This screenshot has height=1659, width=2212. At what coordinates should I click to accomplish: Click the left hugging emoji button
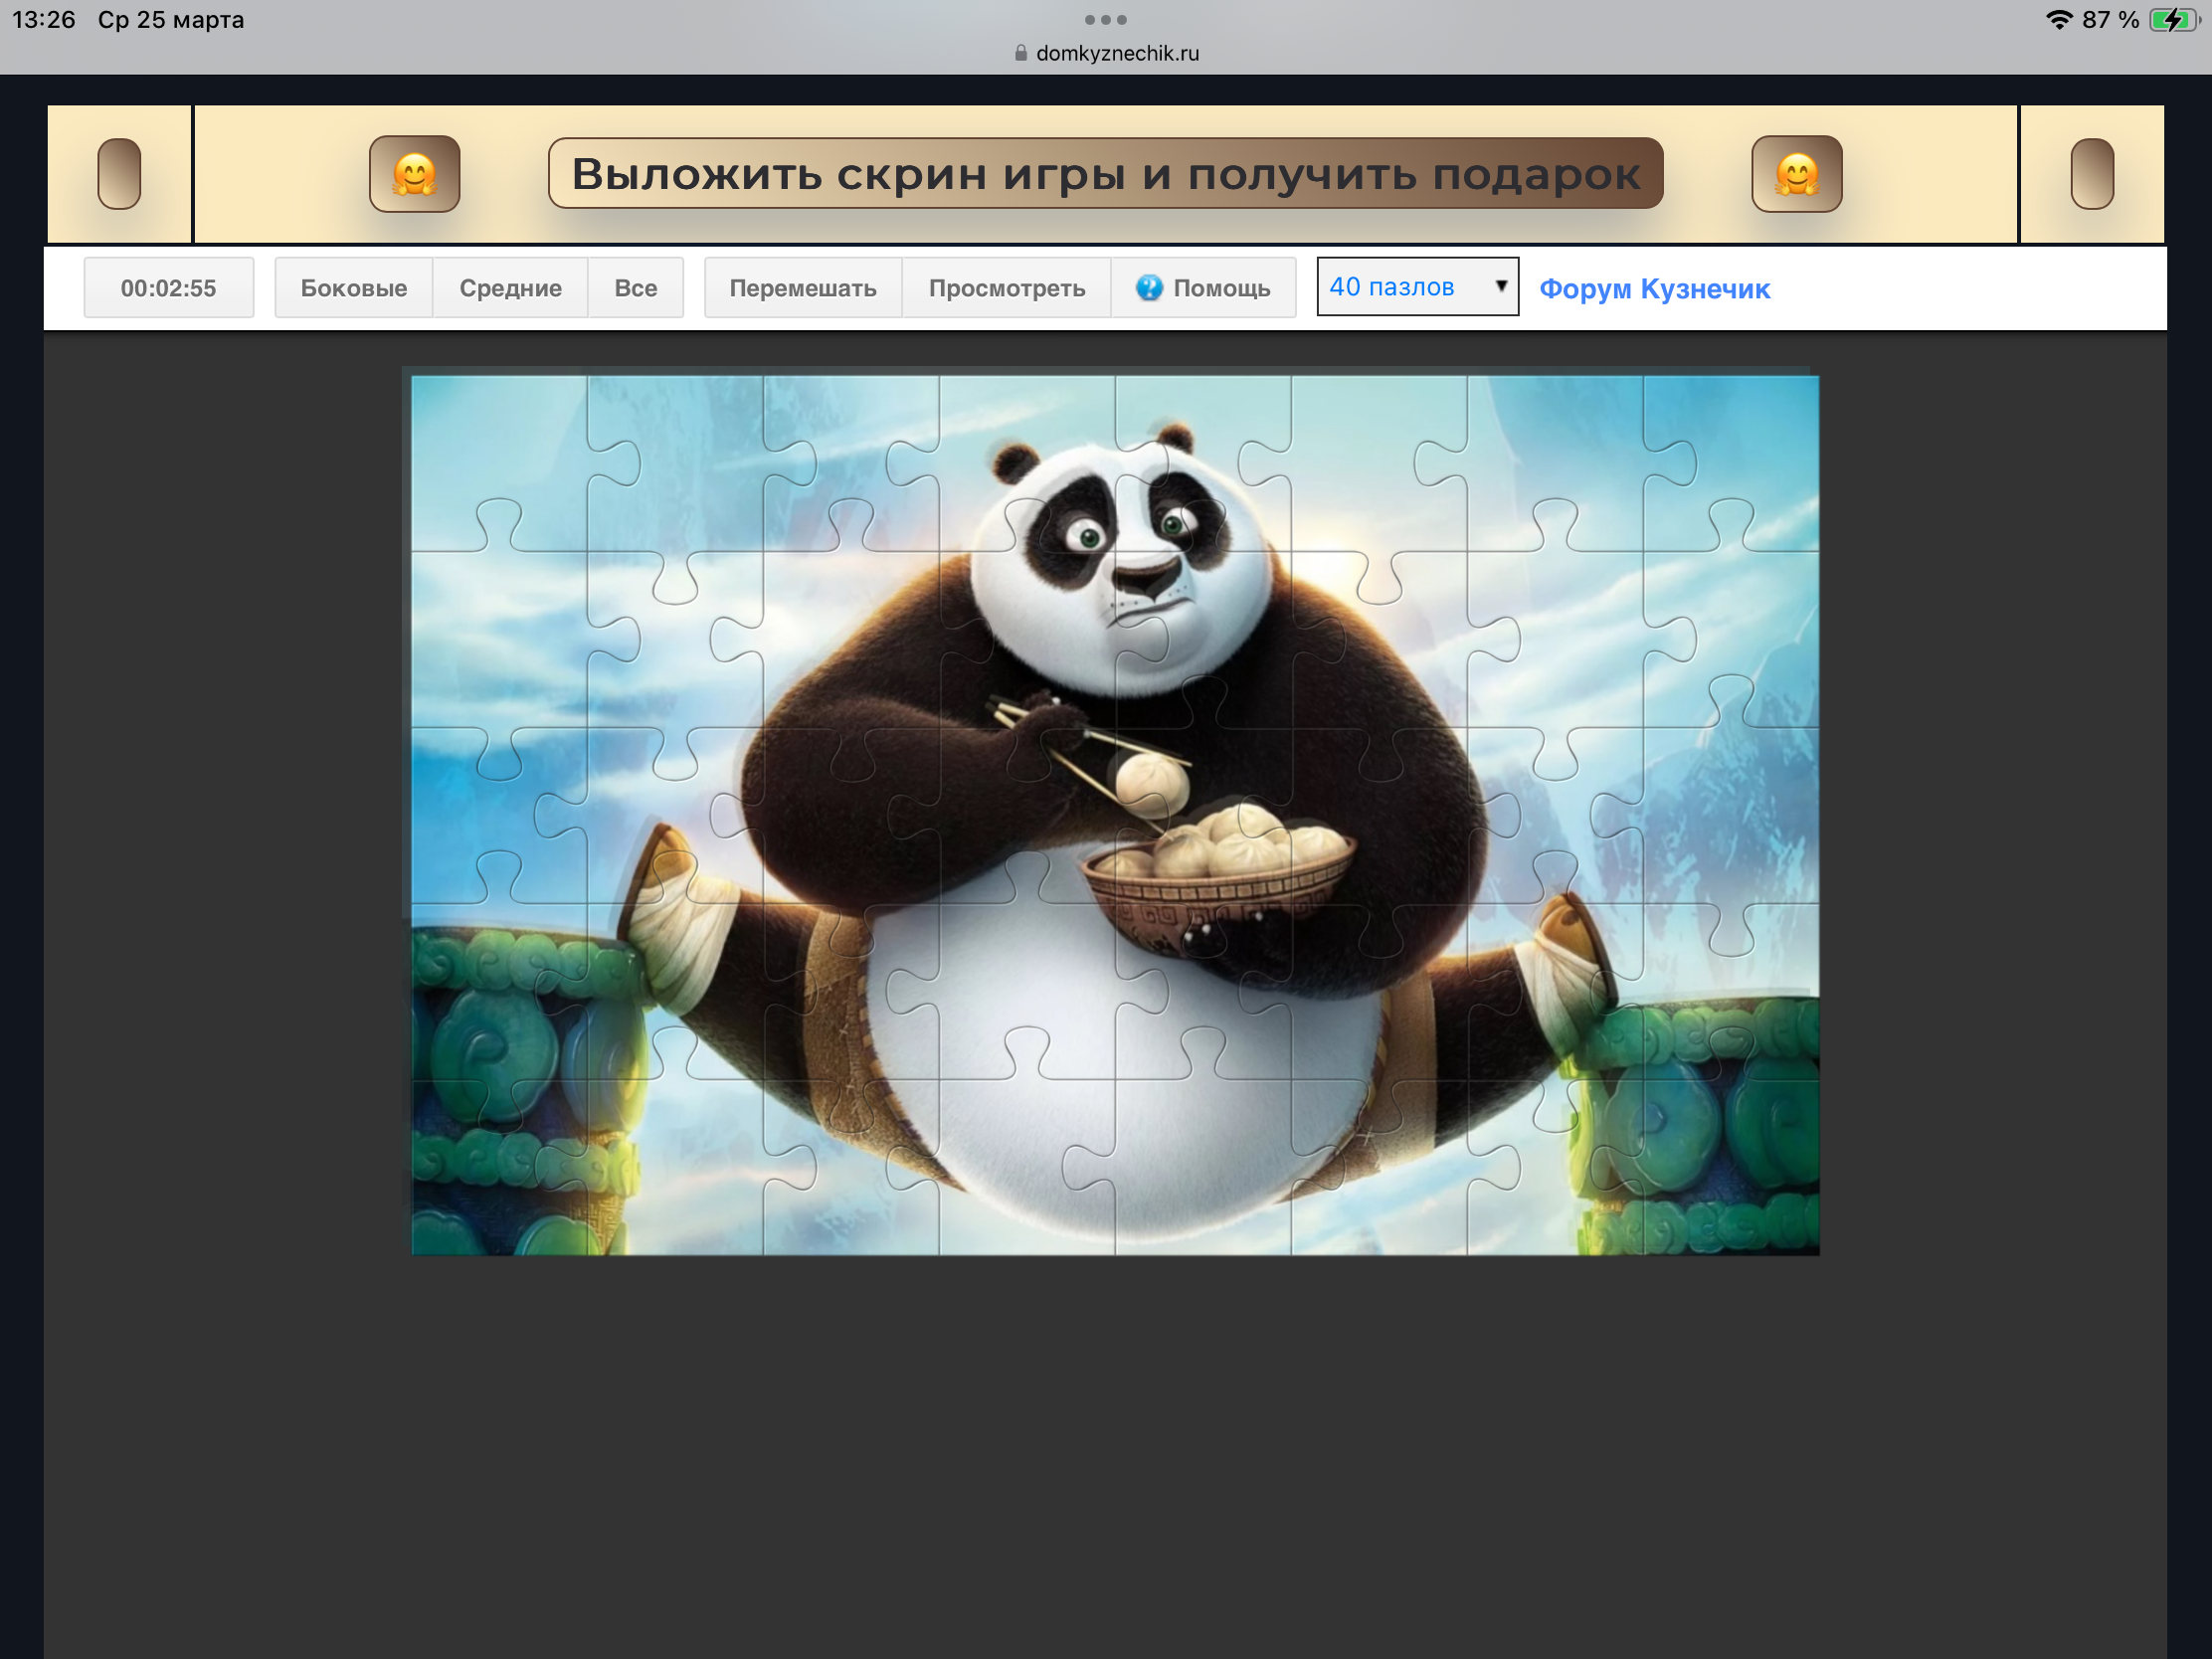(x=414, y=174)
